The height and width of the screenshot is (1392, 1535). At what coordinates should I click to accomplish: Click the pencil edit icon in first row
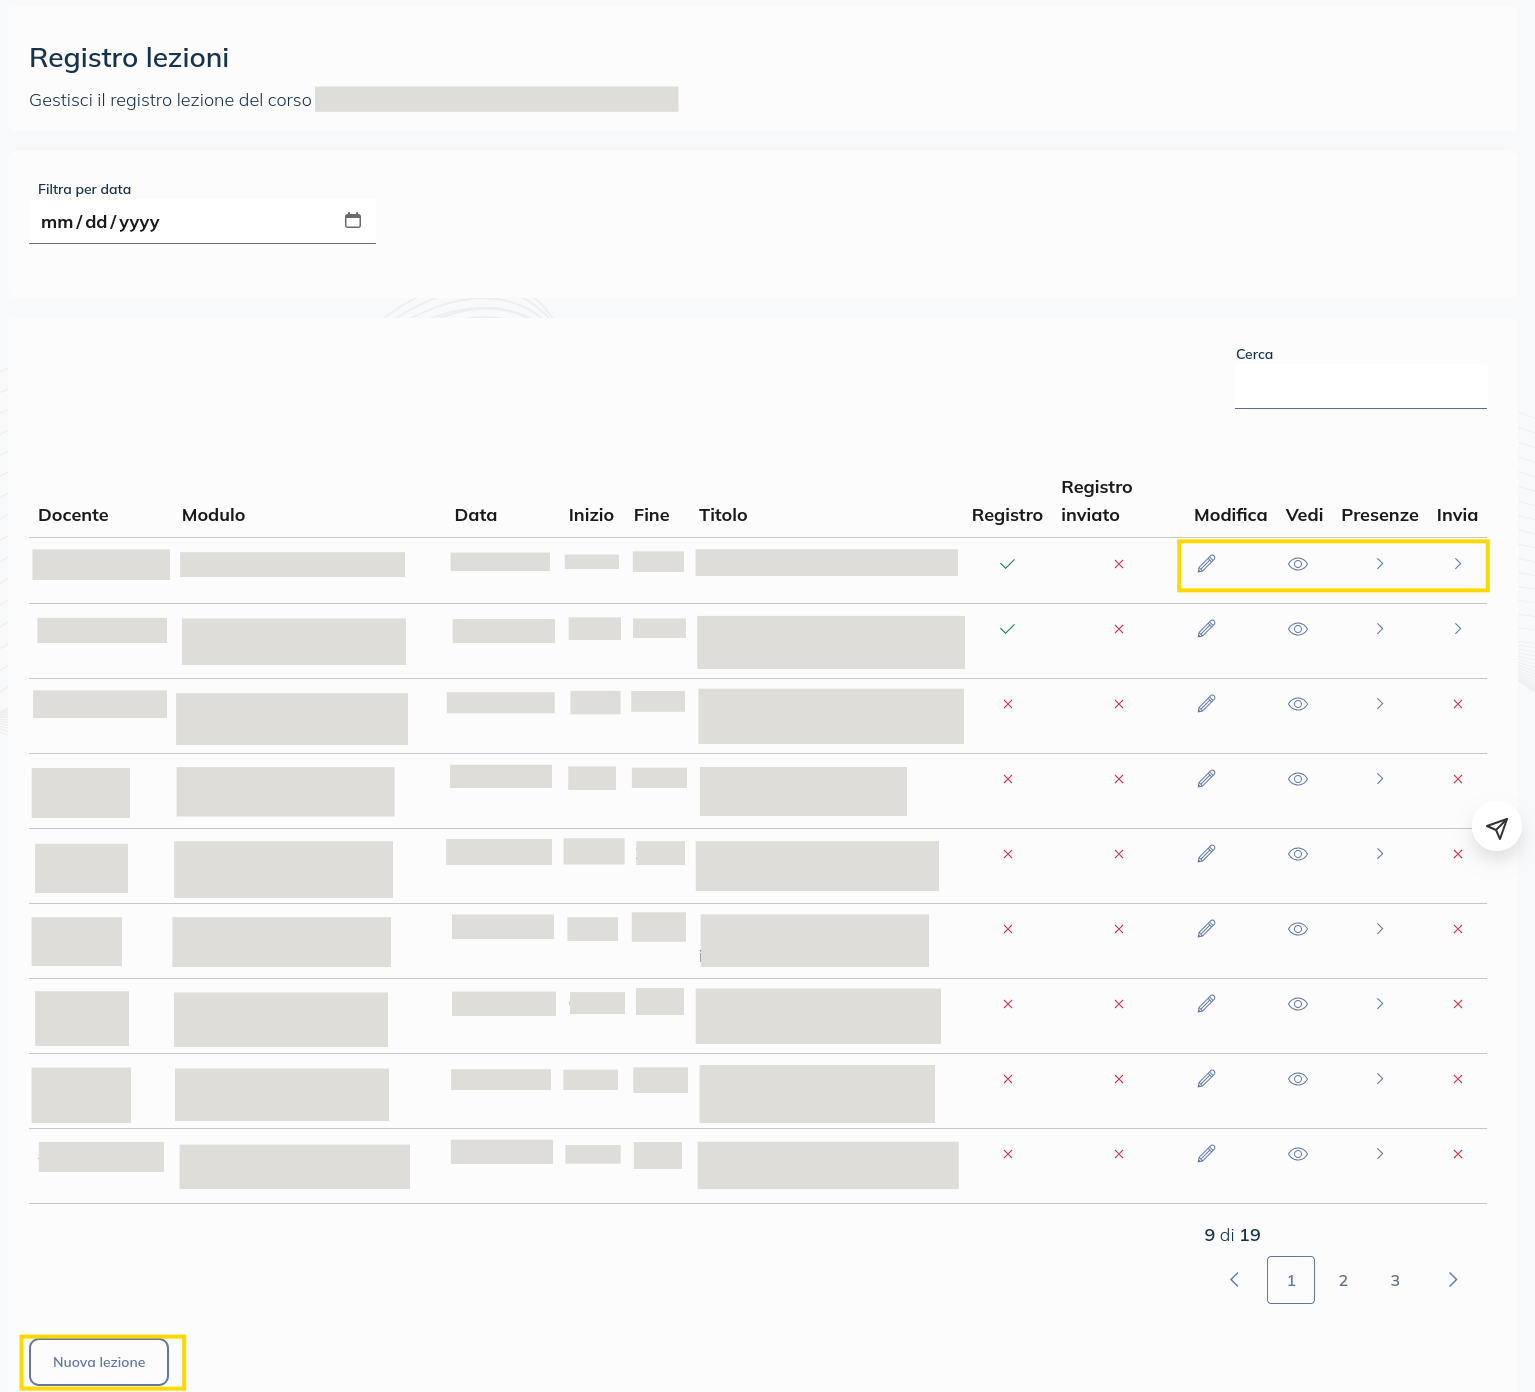(x=1206, y=564)
